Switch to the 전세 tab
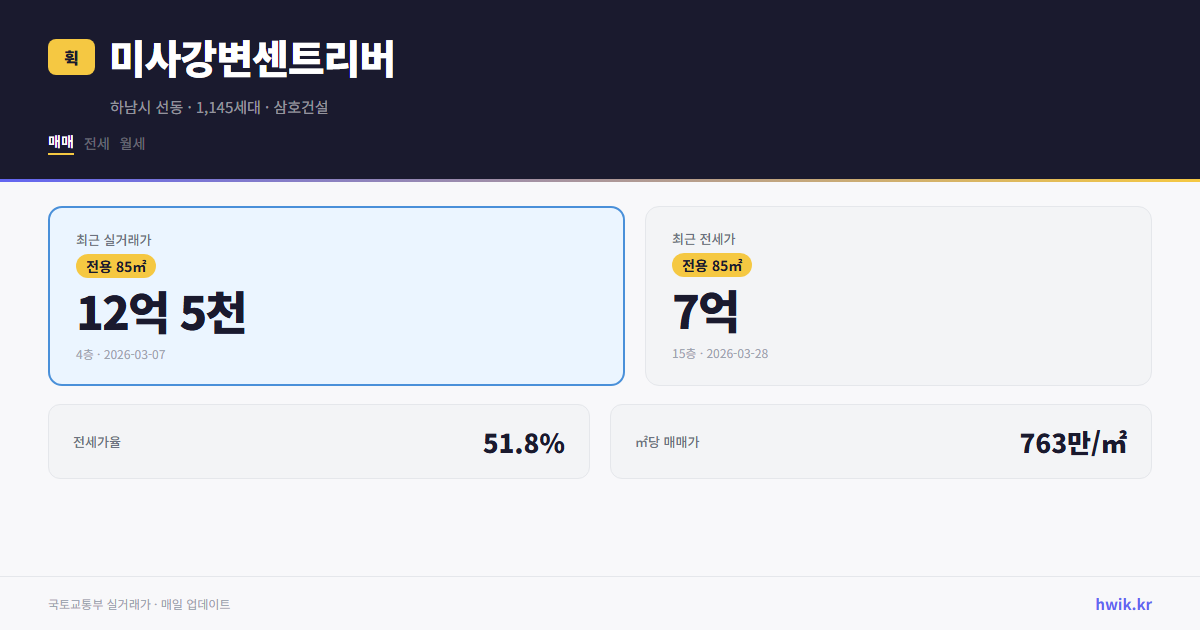Viewport: 1200px width, 630px height. point(95,143)
